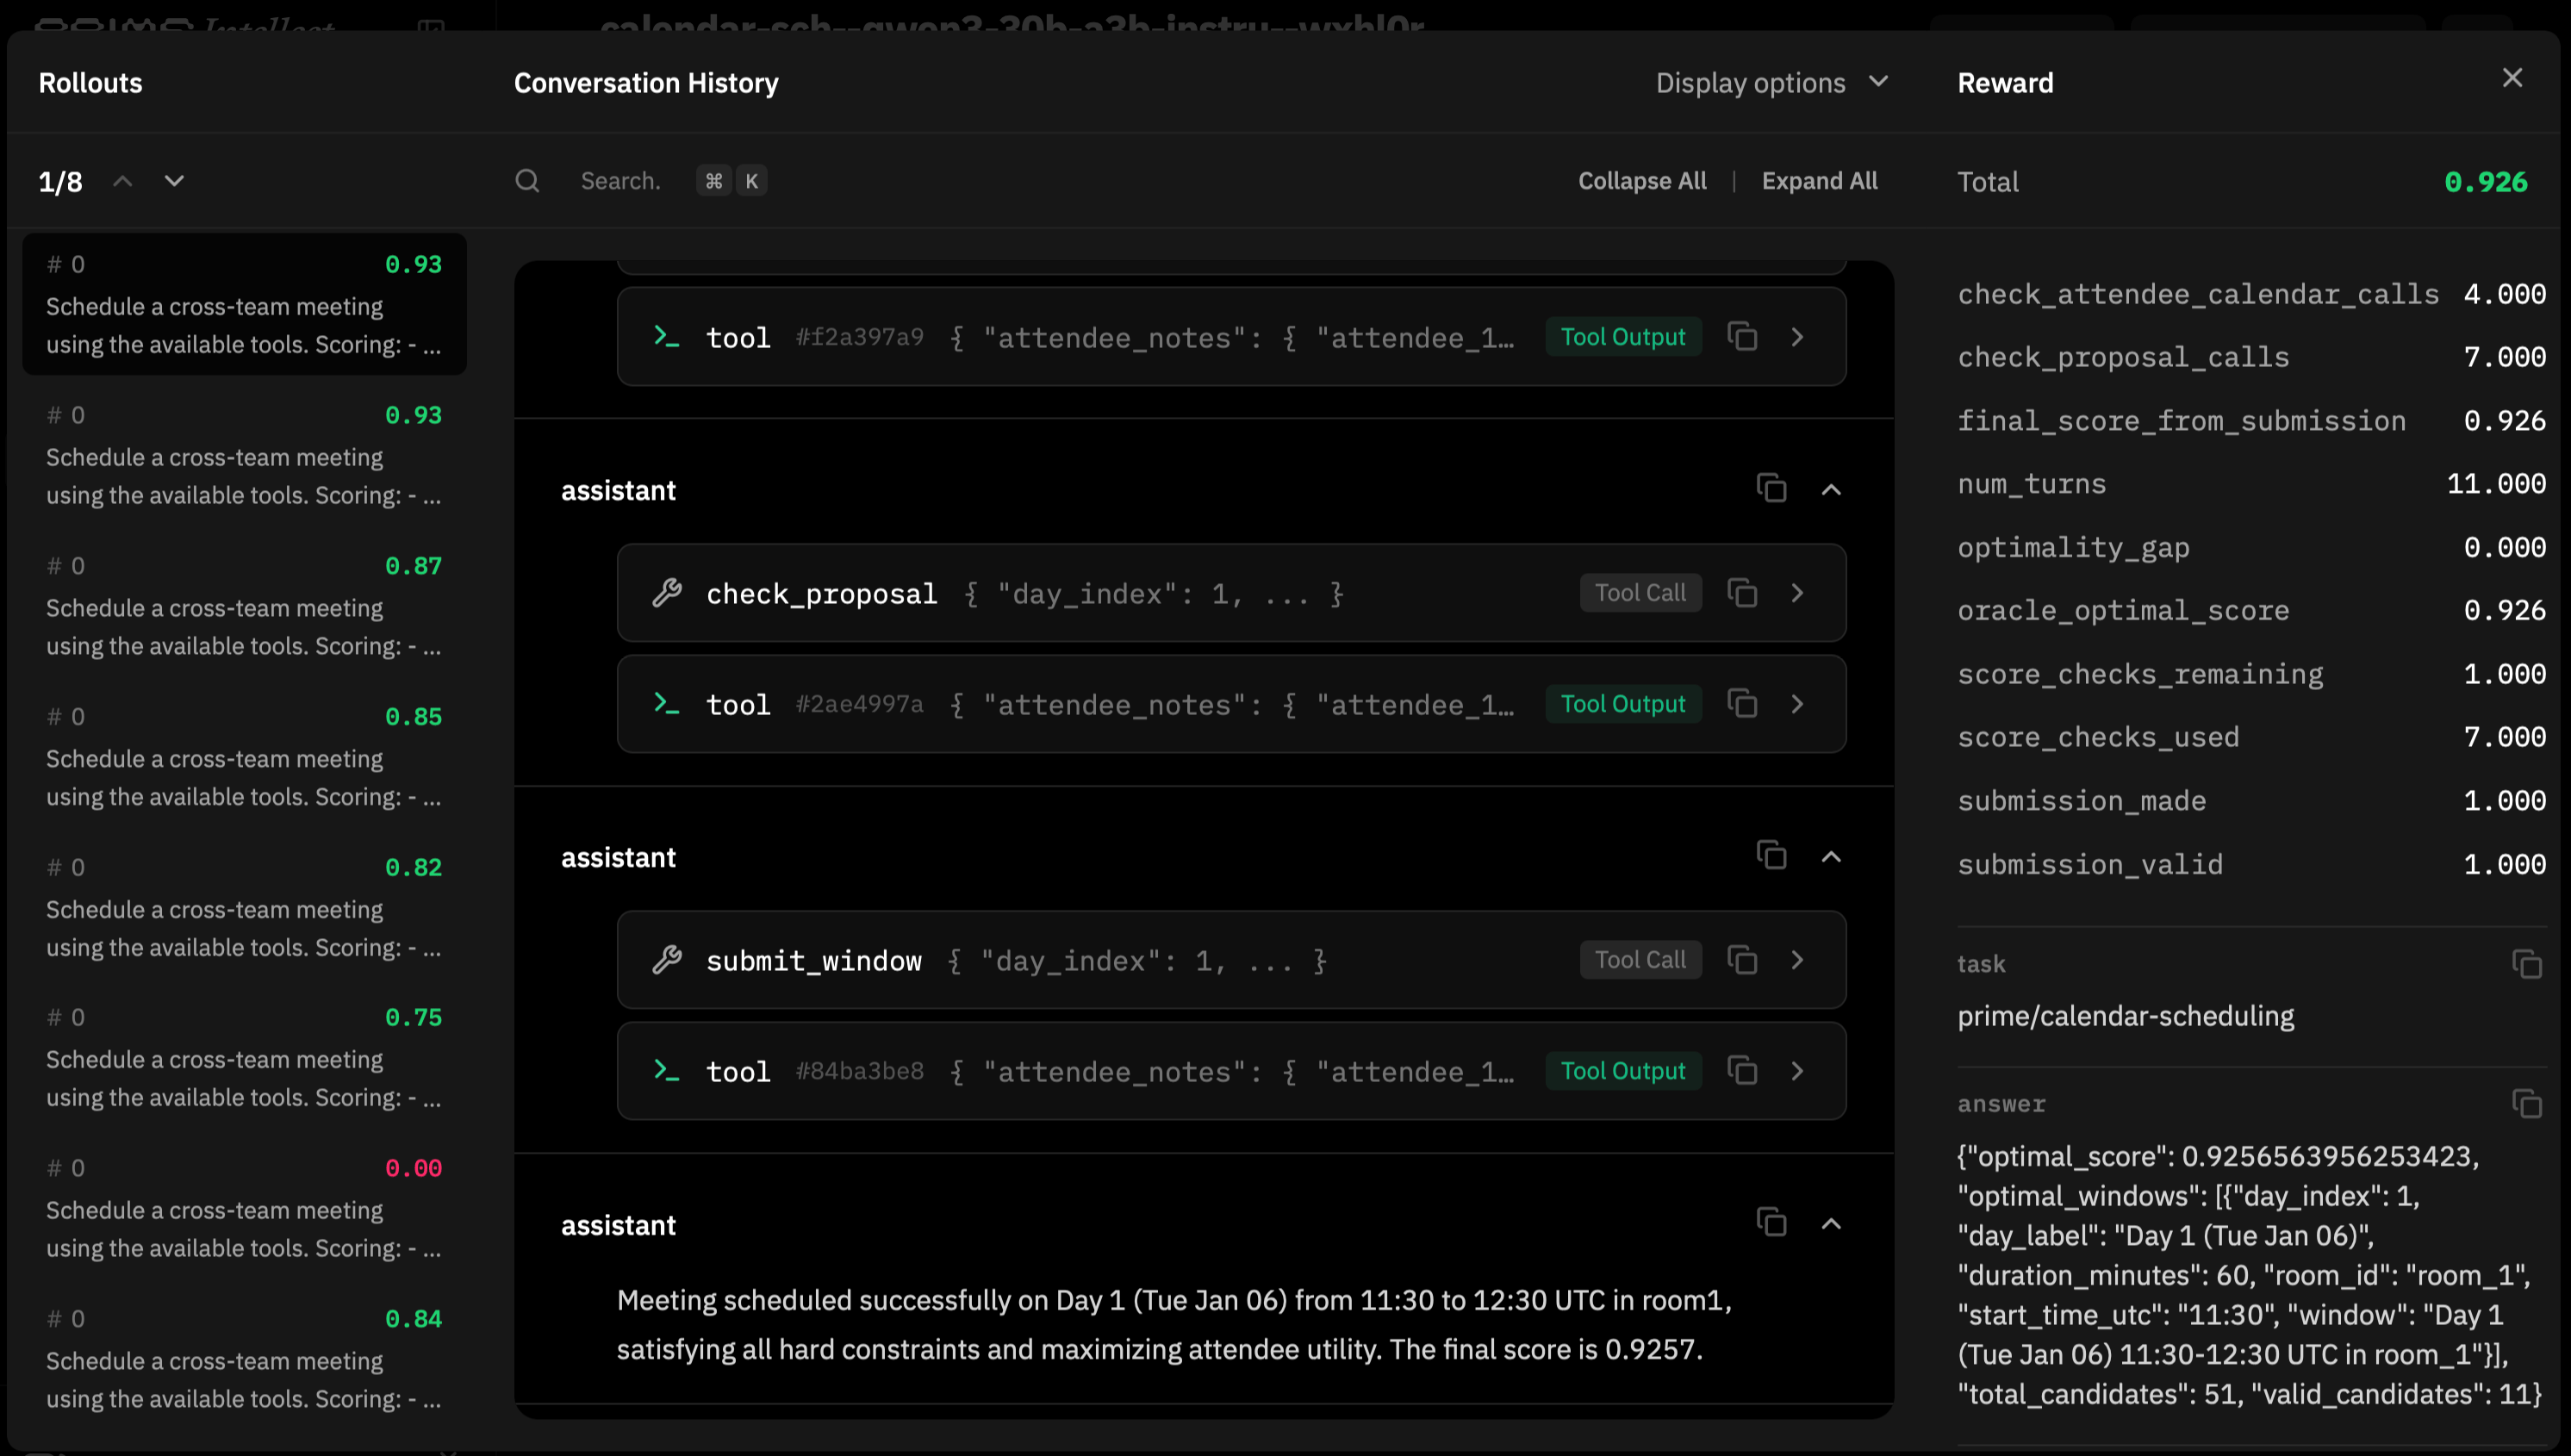Collapse the check_proposal assistant message
This screenshot has width=2571, height=1456.
(1831, 489)
